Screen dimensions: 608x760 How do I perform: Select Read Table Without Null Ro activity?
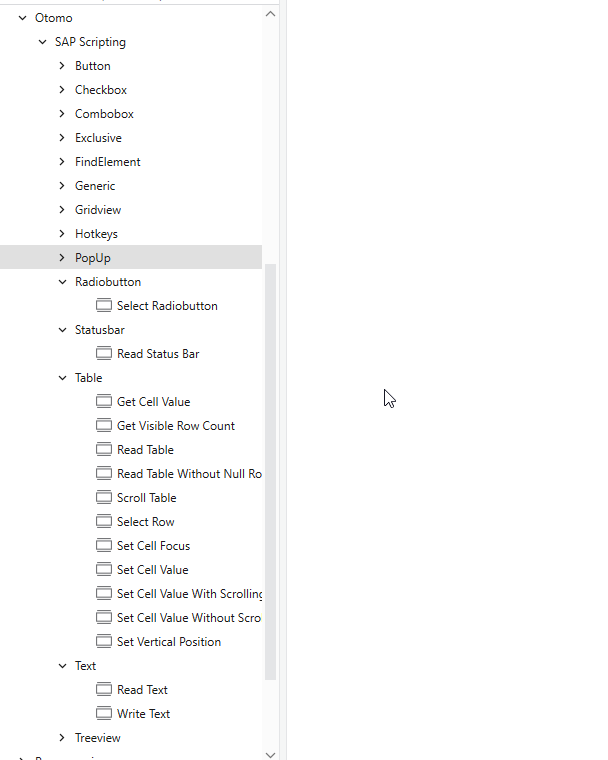click(189, 474)
